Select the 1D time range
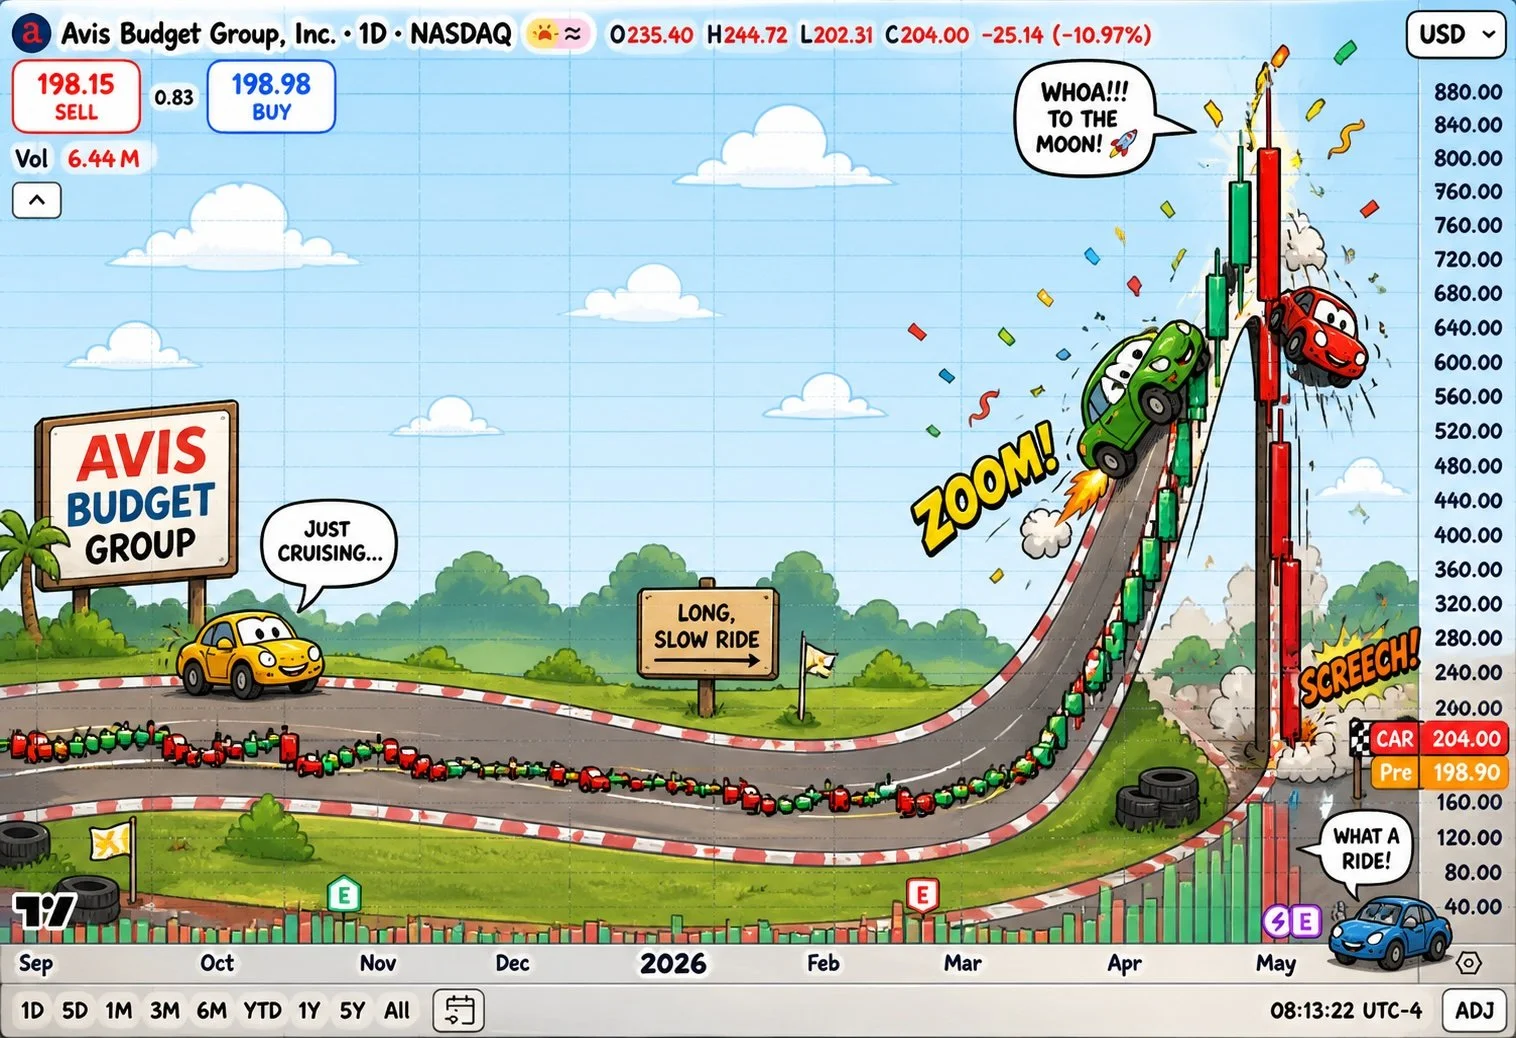The image size is (1516, 1038). [x=32, y=1011]
